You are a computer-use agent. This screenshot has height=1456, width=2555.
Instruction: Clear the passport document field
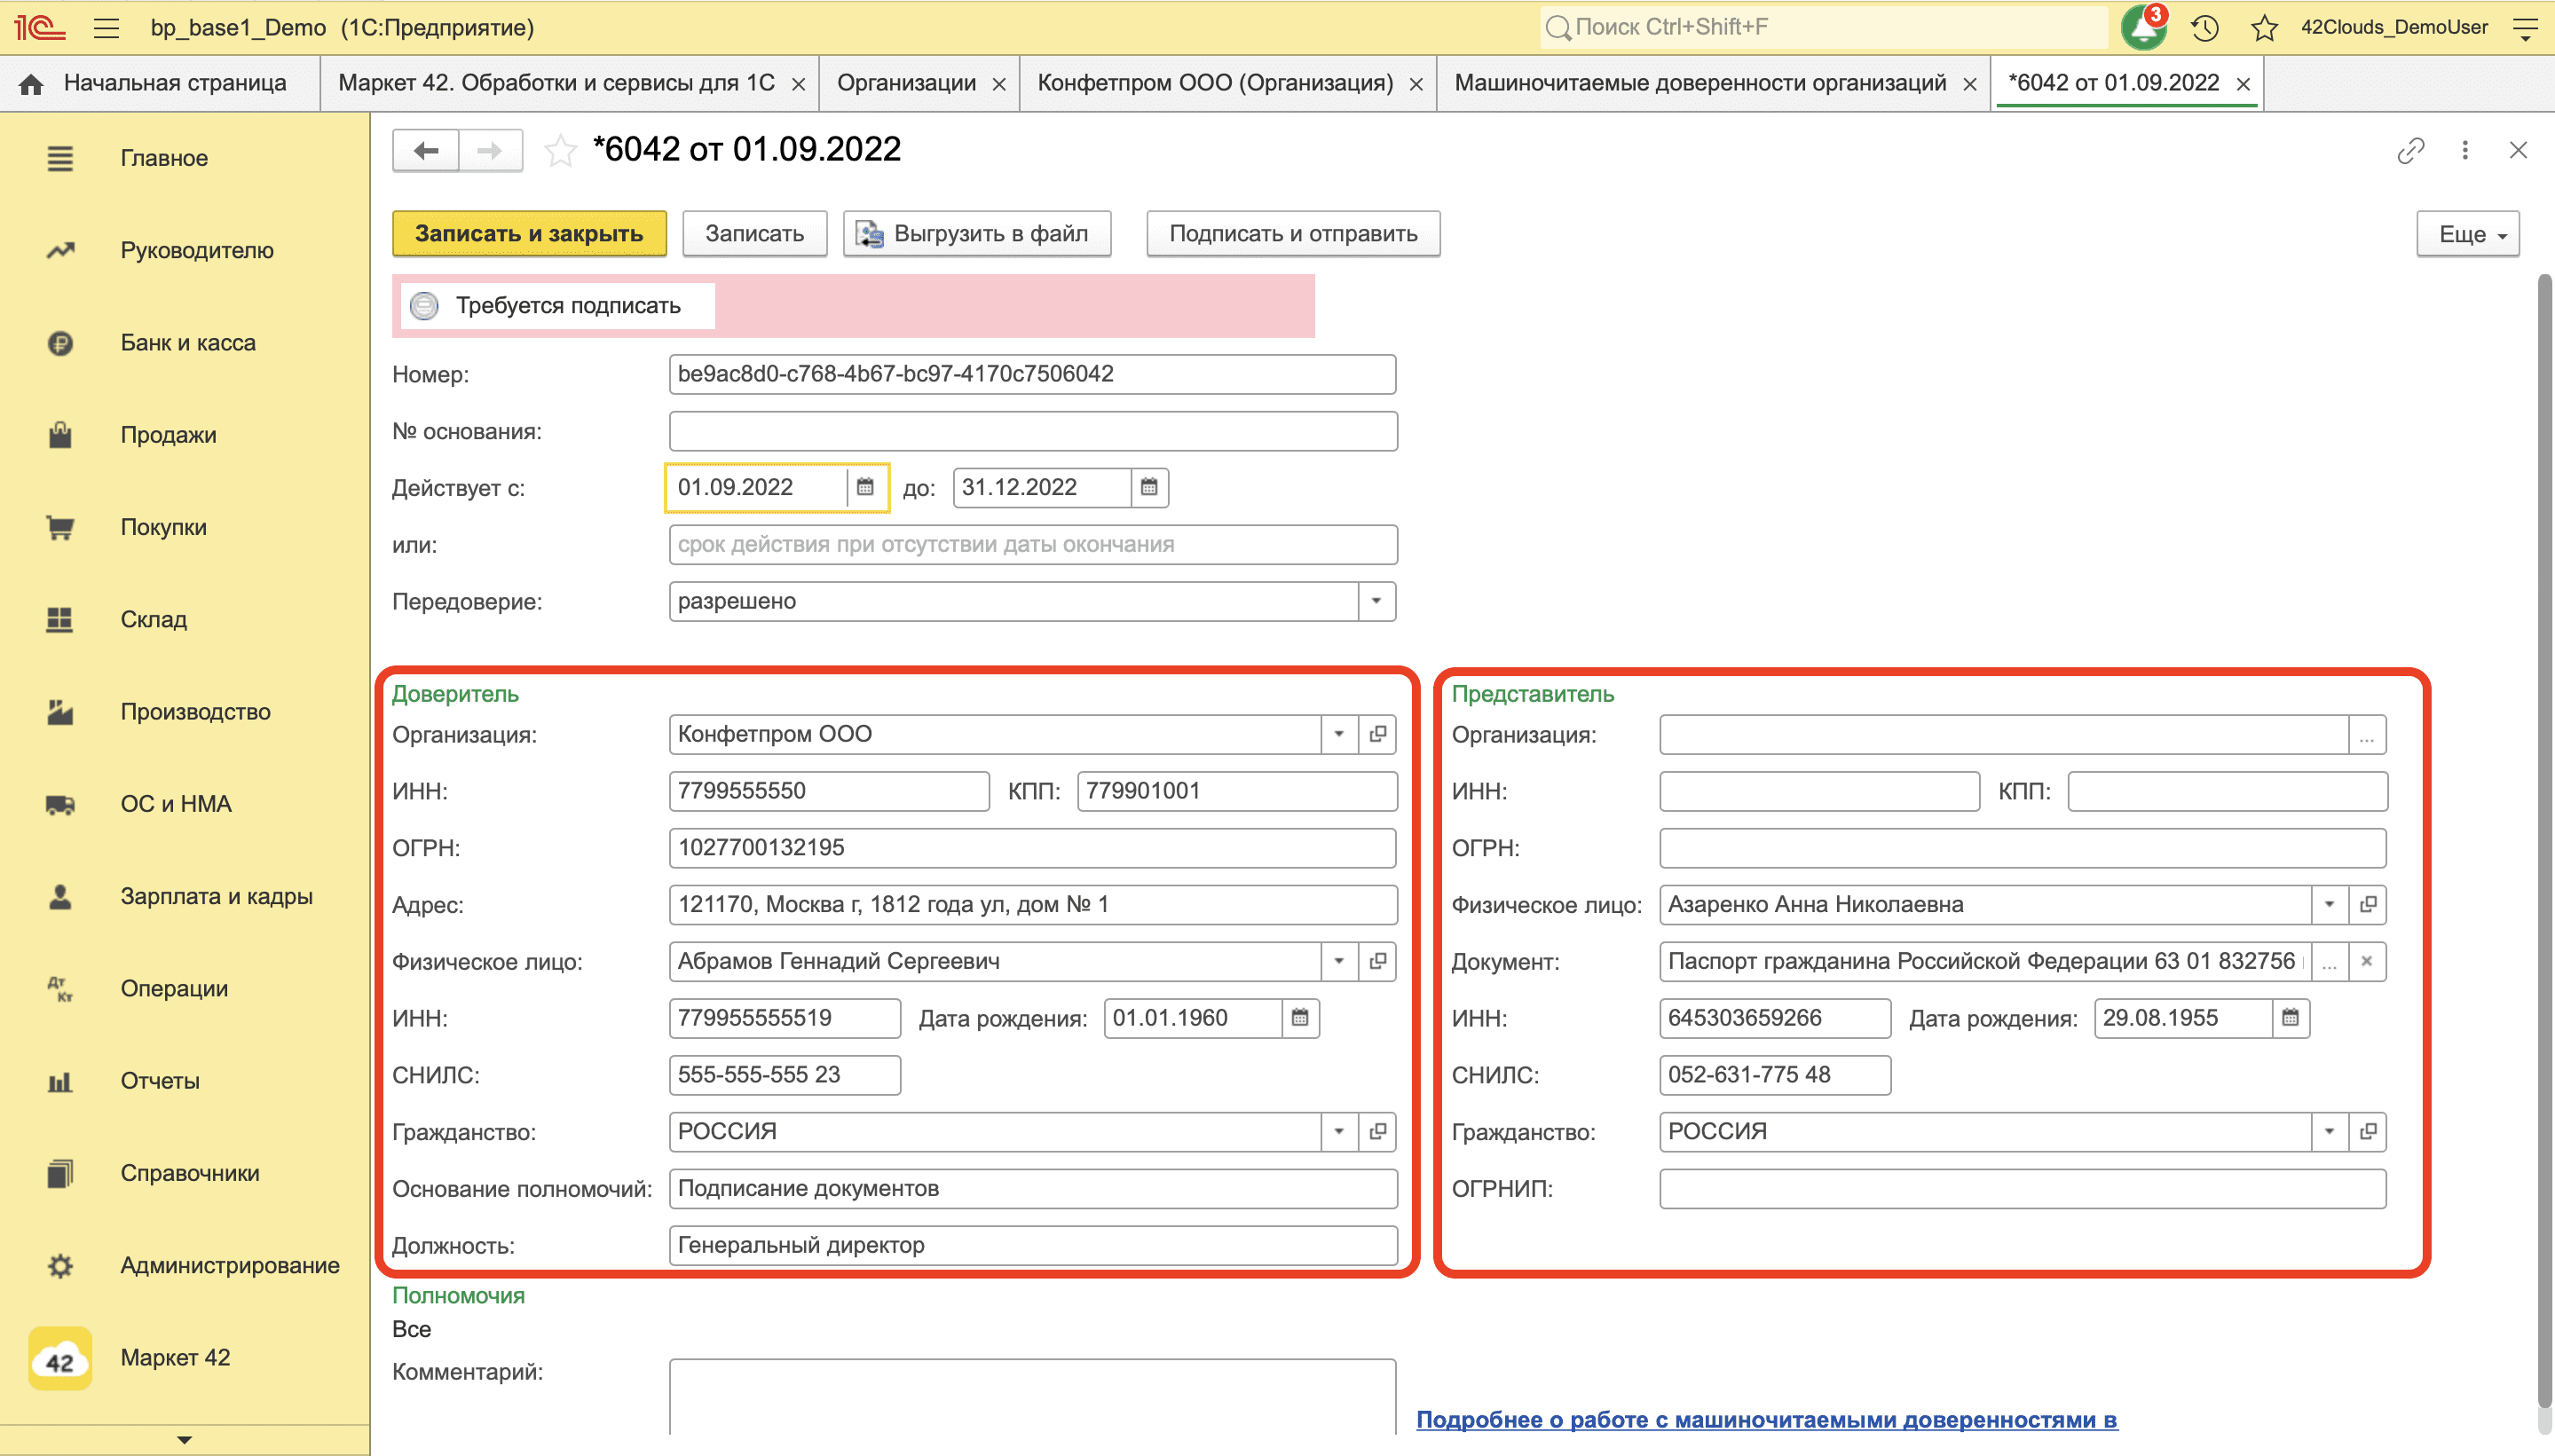pyautogui.click(x=2367, y=961)
